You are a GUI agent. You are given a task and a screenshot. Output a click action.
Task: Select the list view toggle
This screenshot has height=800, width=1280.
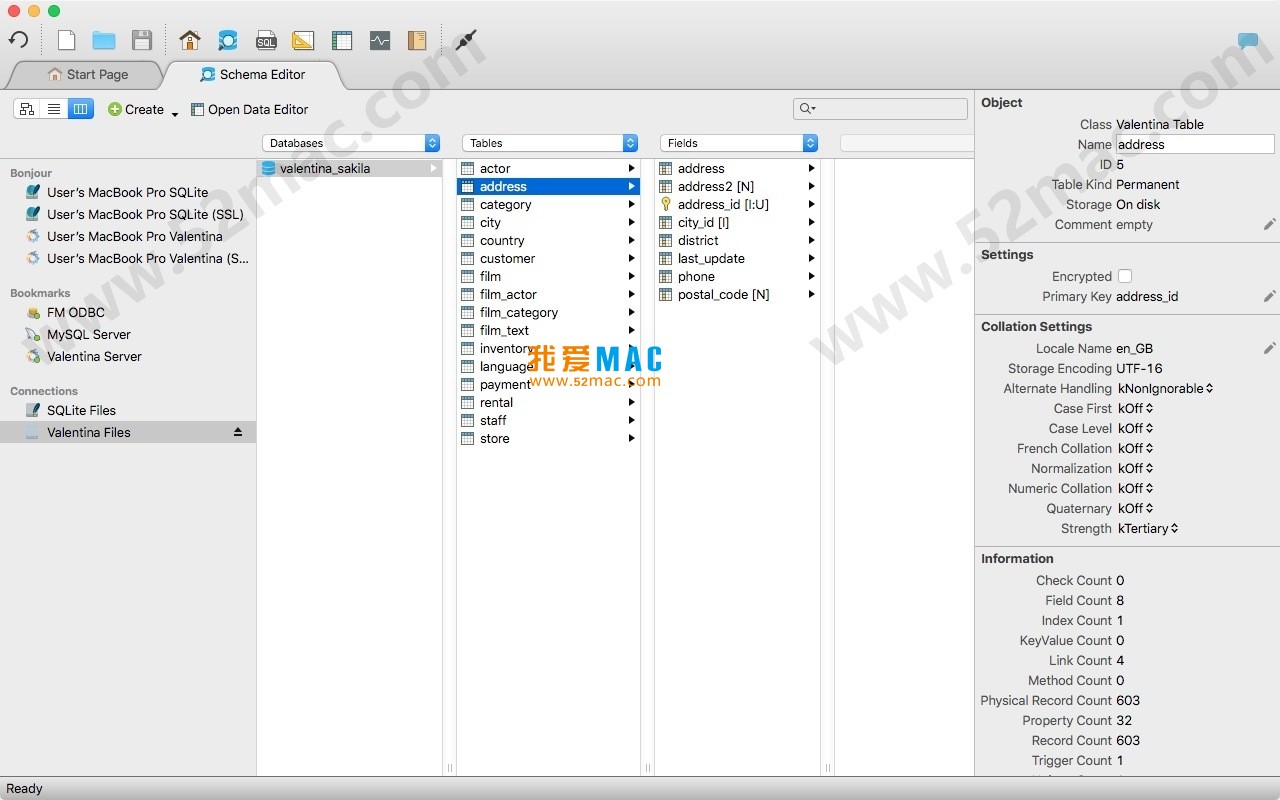click(54, 108)
